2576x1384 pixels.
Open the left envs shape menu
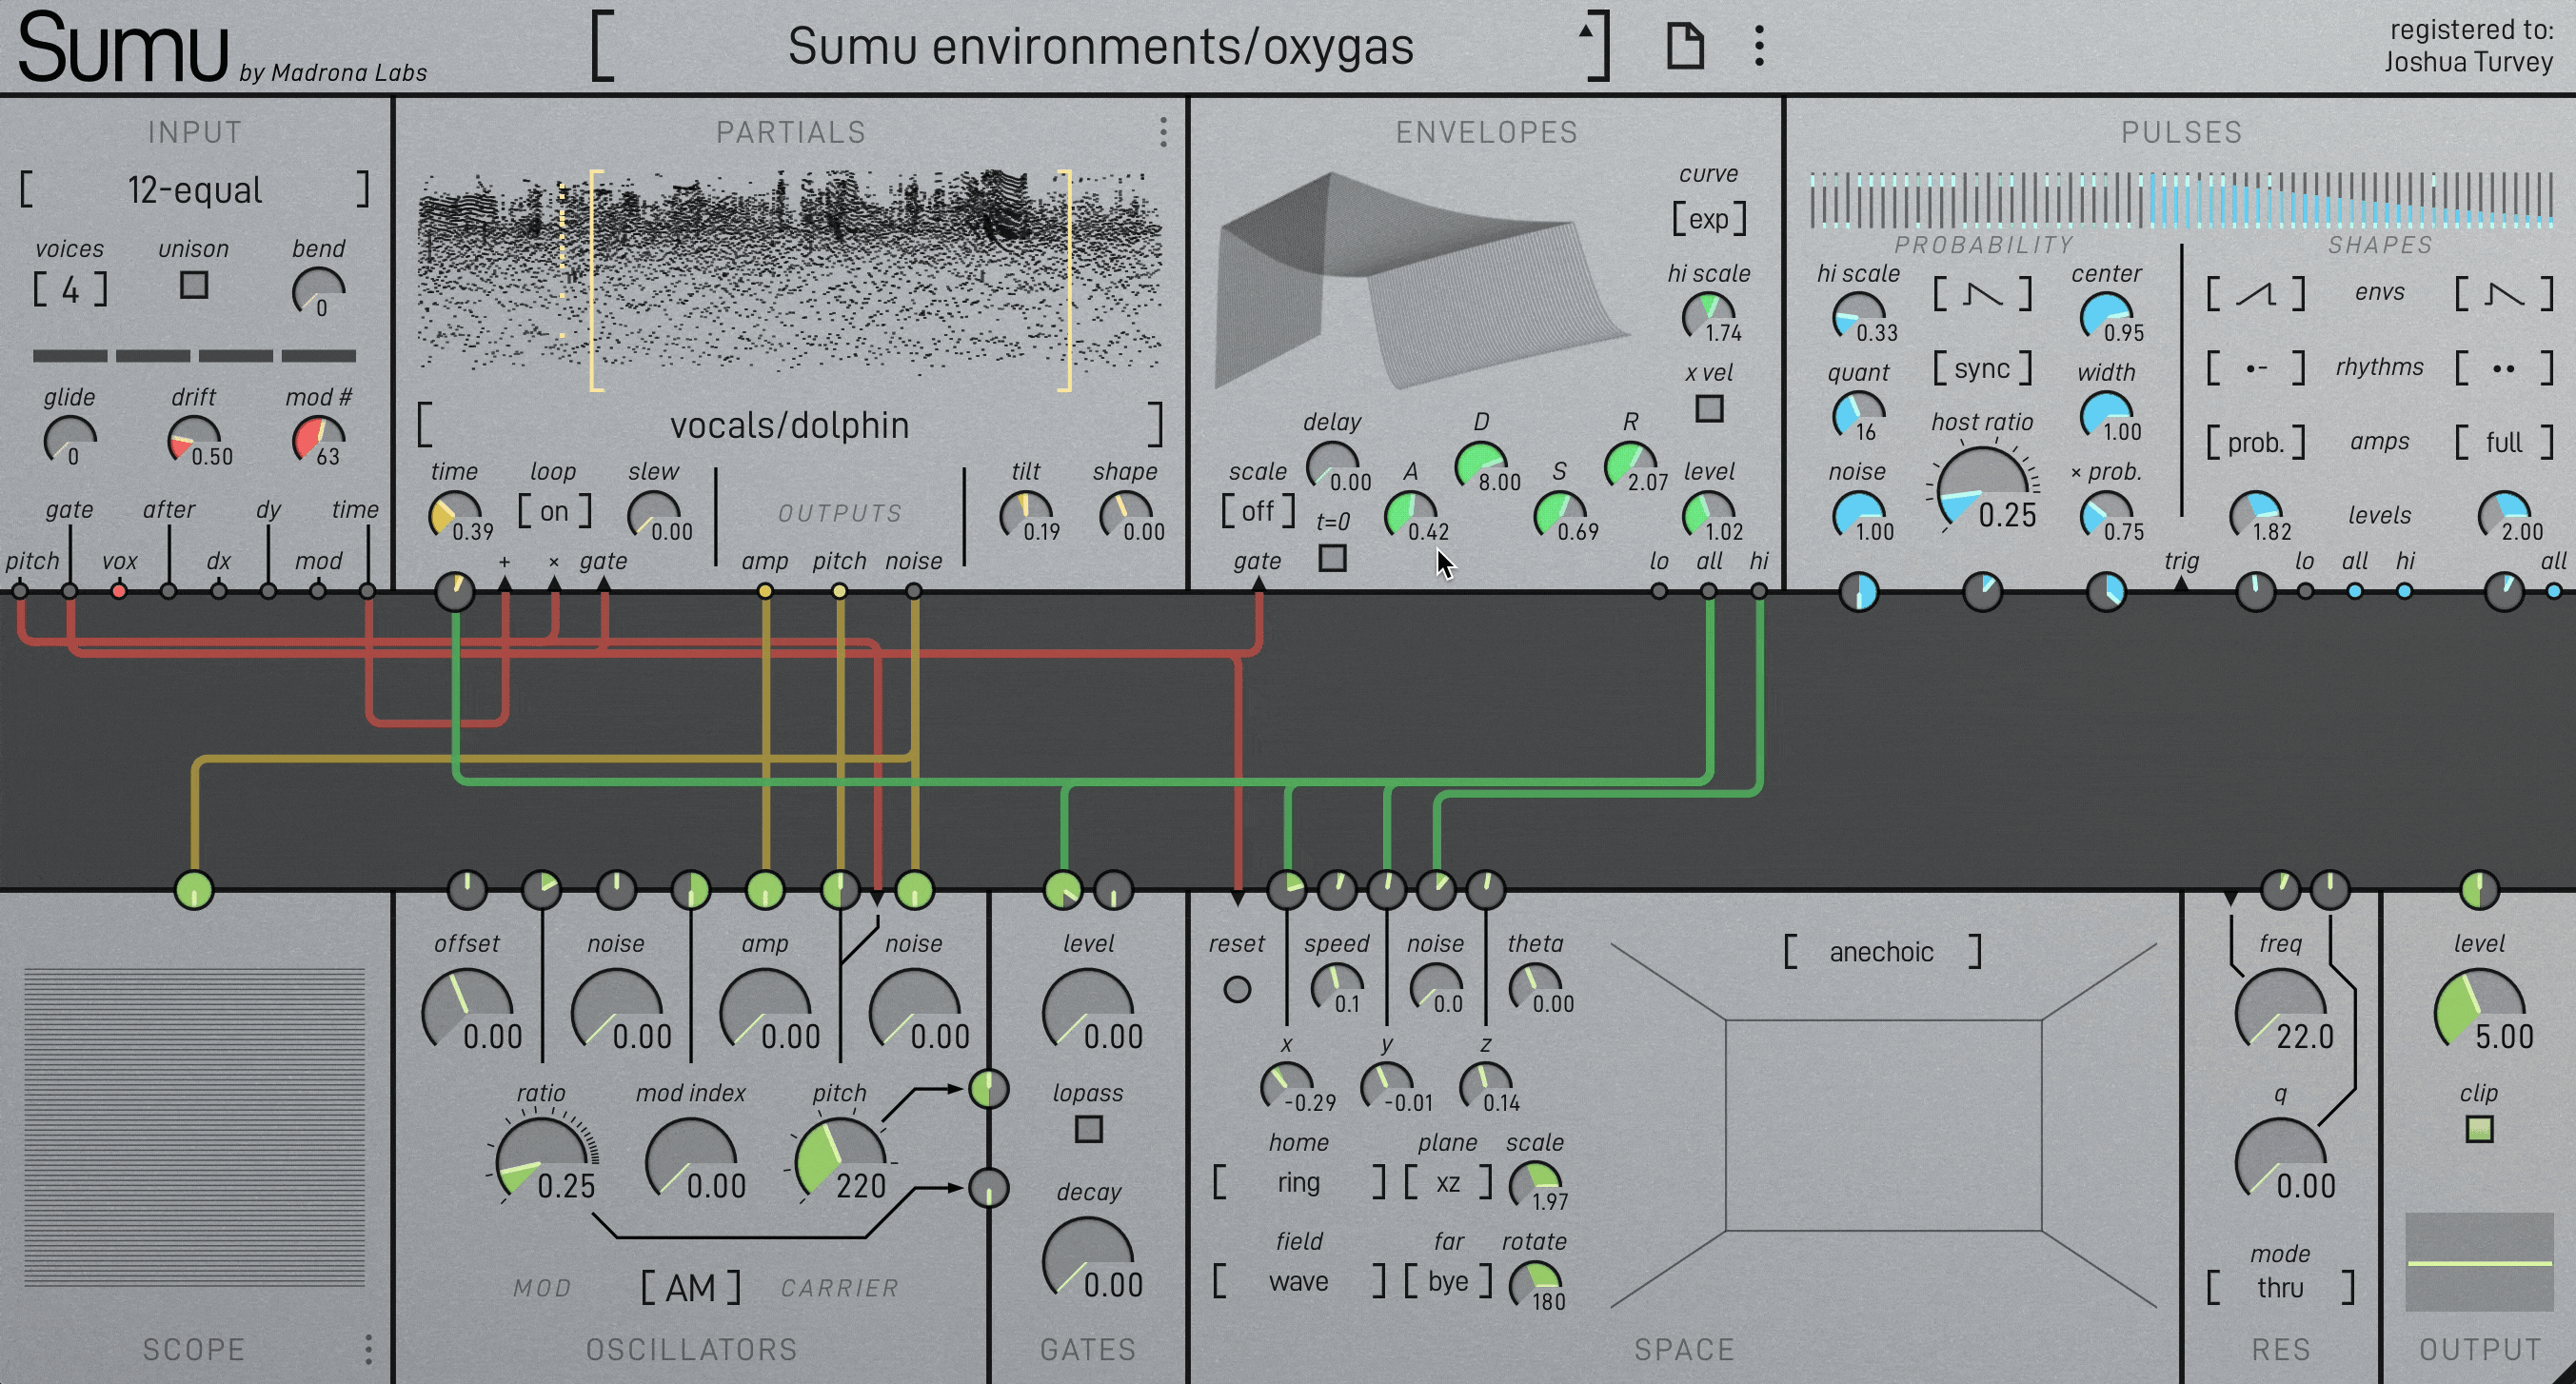[2256, 293]
